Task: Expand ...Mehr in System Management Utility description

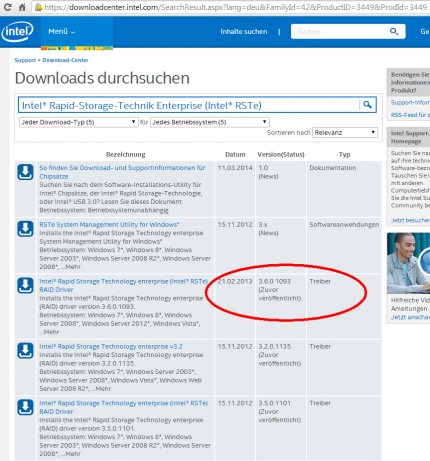Action: tap(70, 267)
